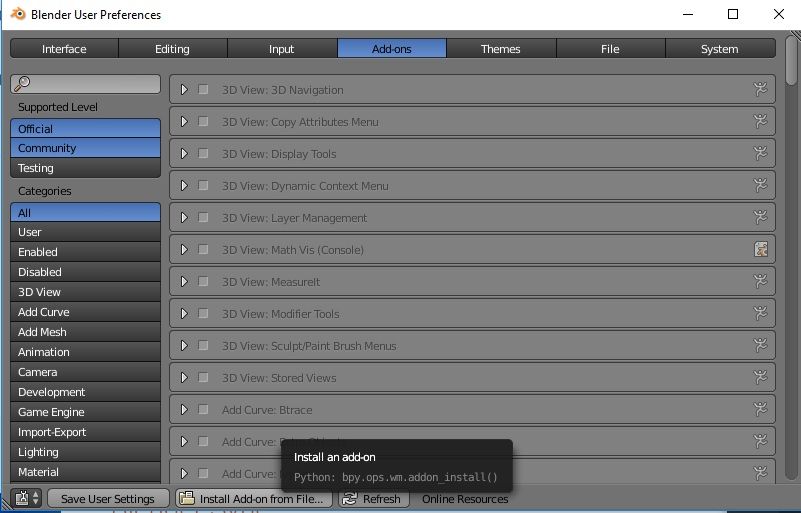Enable the MeasureIt add-on checkbox
Image resolution: width=801 pixels, height=513 pixels.
tap(203, 282)
